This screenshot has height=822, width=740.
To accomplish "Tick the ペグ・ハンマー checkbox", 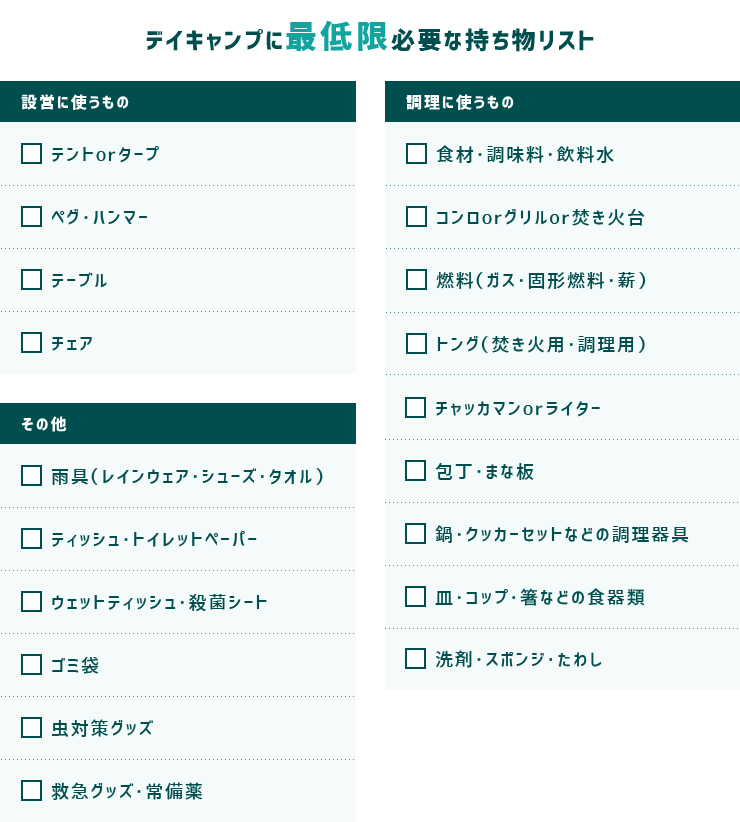I will tap(31, 216).
